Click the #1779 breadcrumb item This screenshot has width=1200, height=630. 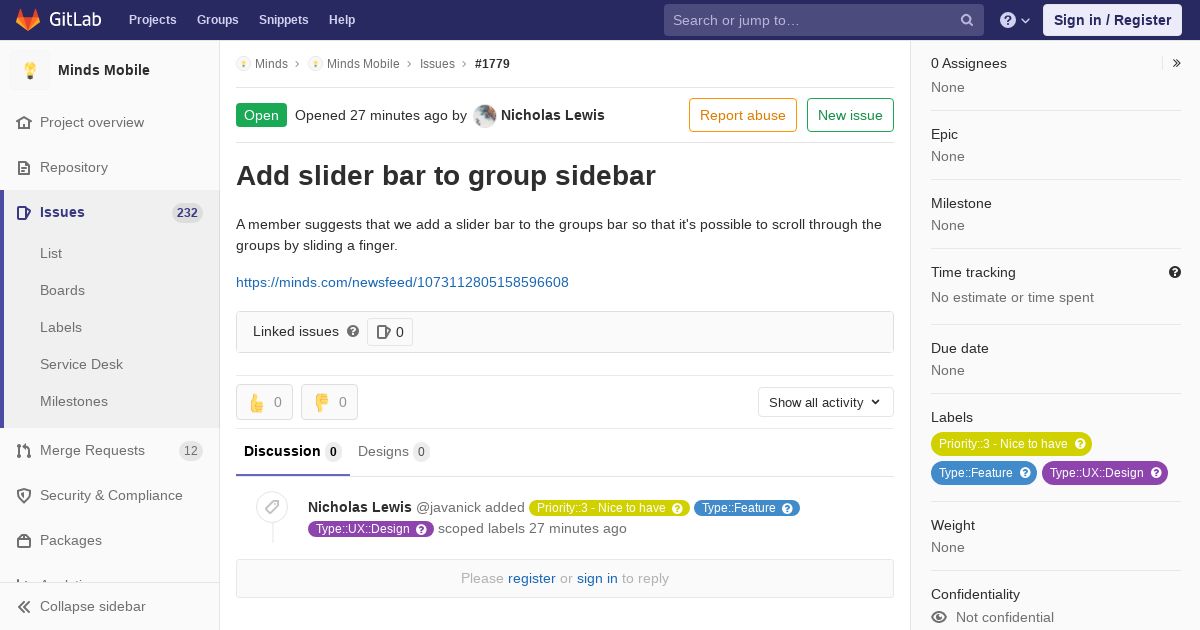pyautogui.click(x=492, y=63)
